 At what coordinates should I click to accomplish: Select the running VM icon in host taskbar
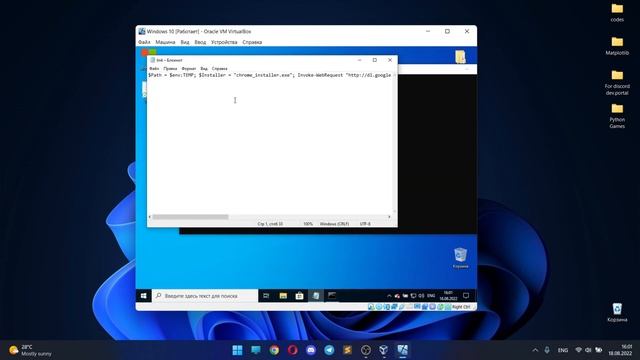402,350
